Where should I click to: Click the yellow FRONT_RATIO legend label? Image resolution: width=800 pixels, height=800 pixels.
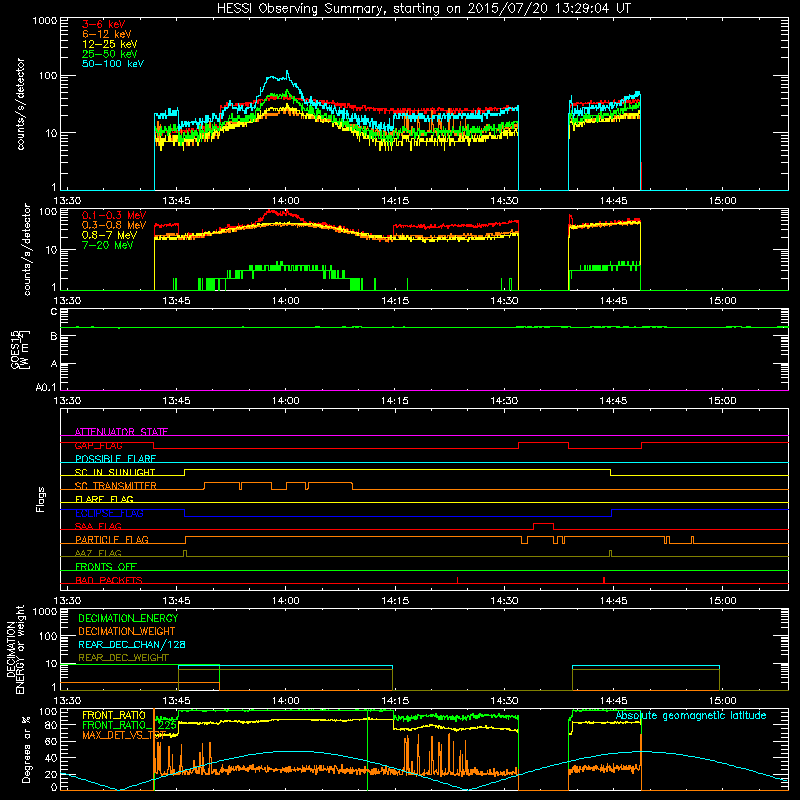114,715
